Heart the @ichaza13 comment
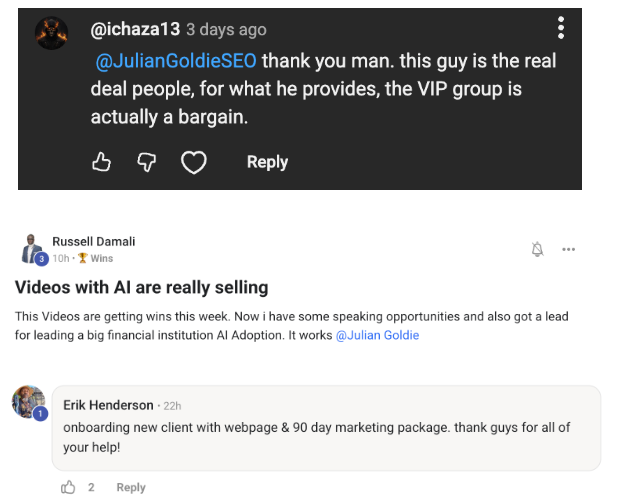 click(193, 162)
